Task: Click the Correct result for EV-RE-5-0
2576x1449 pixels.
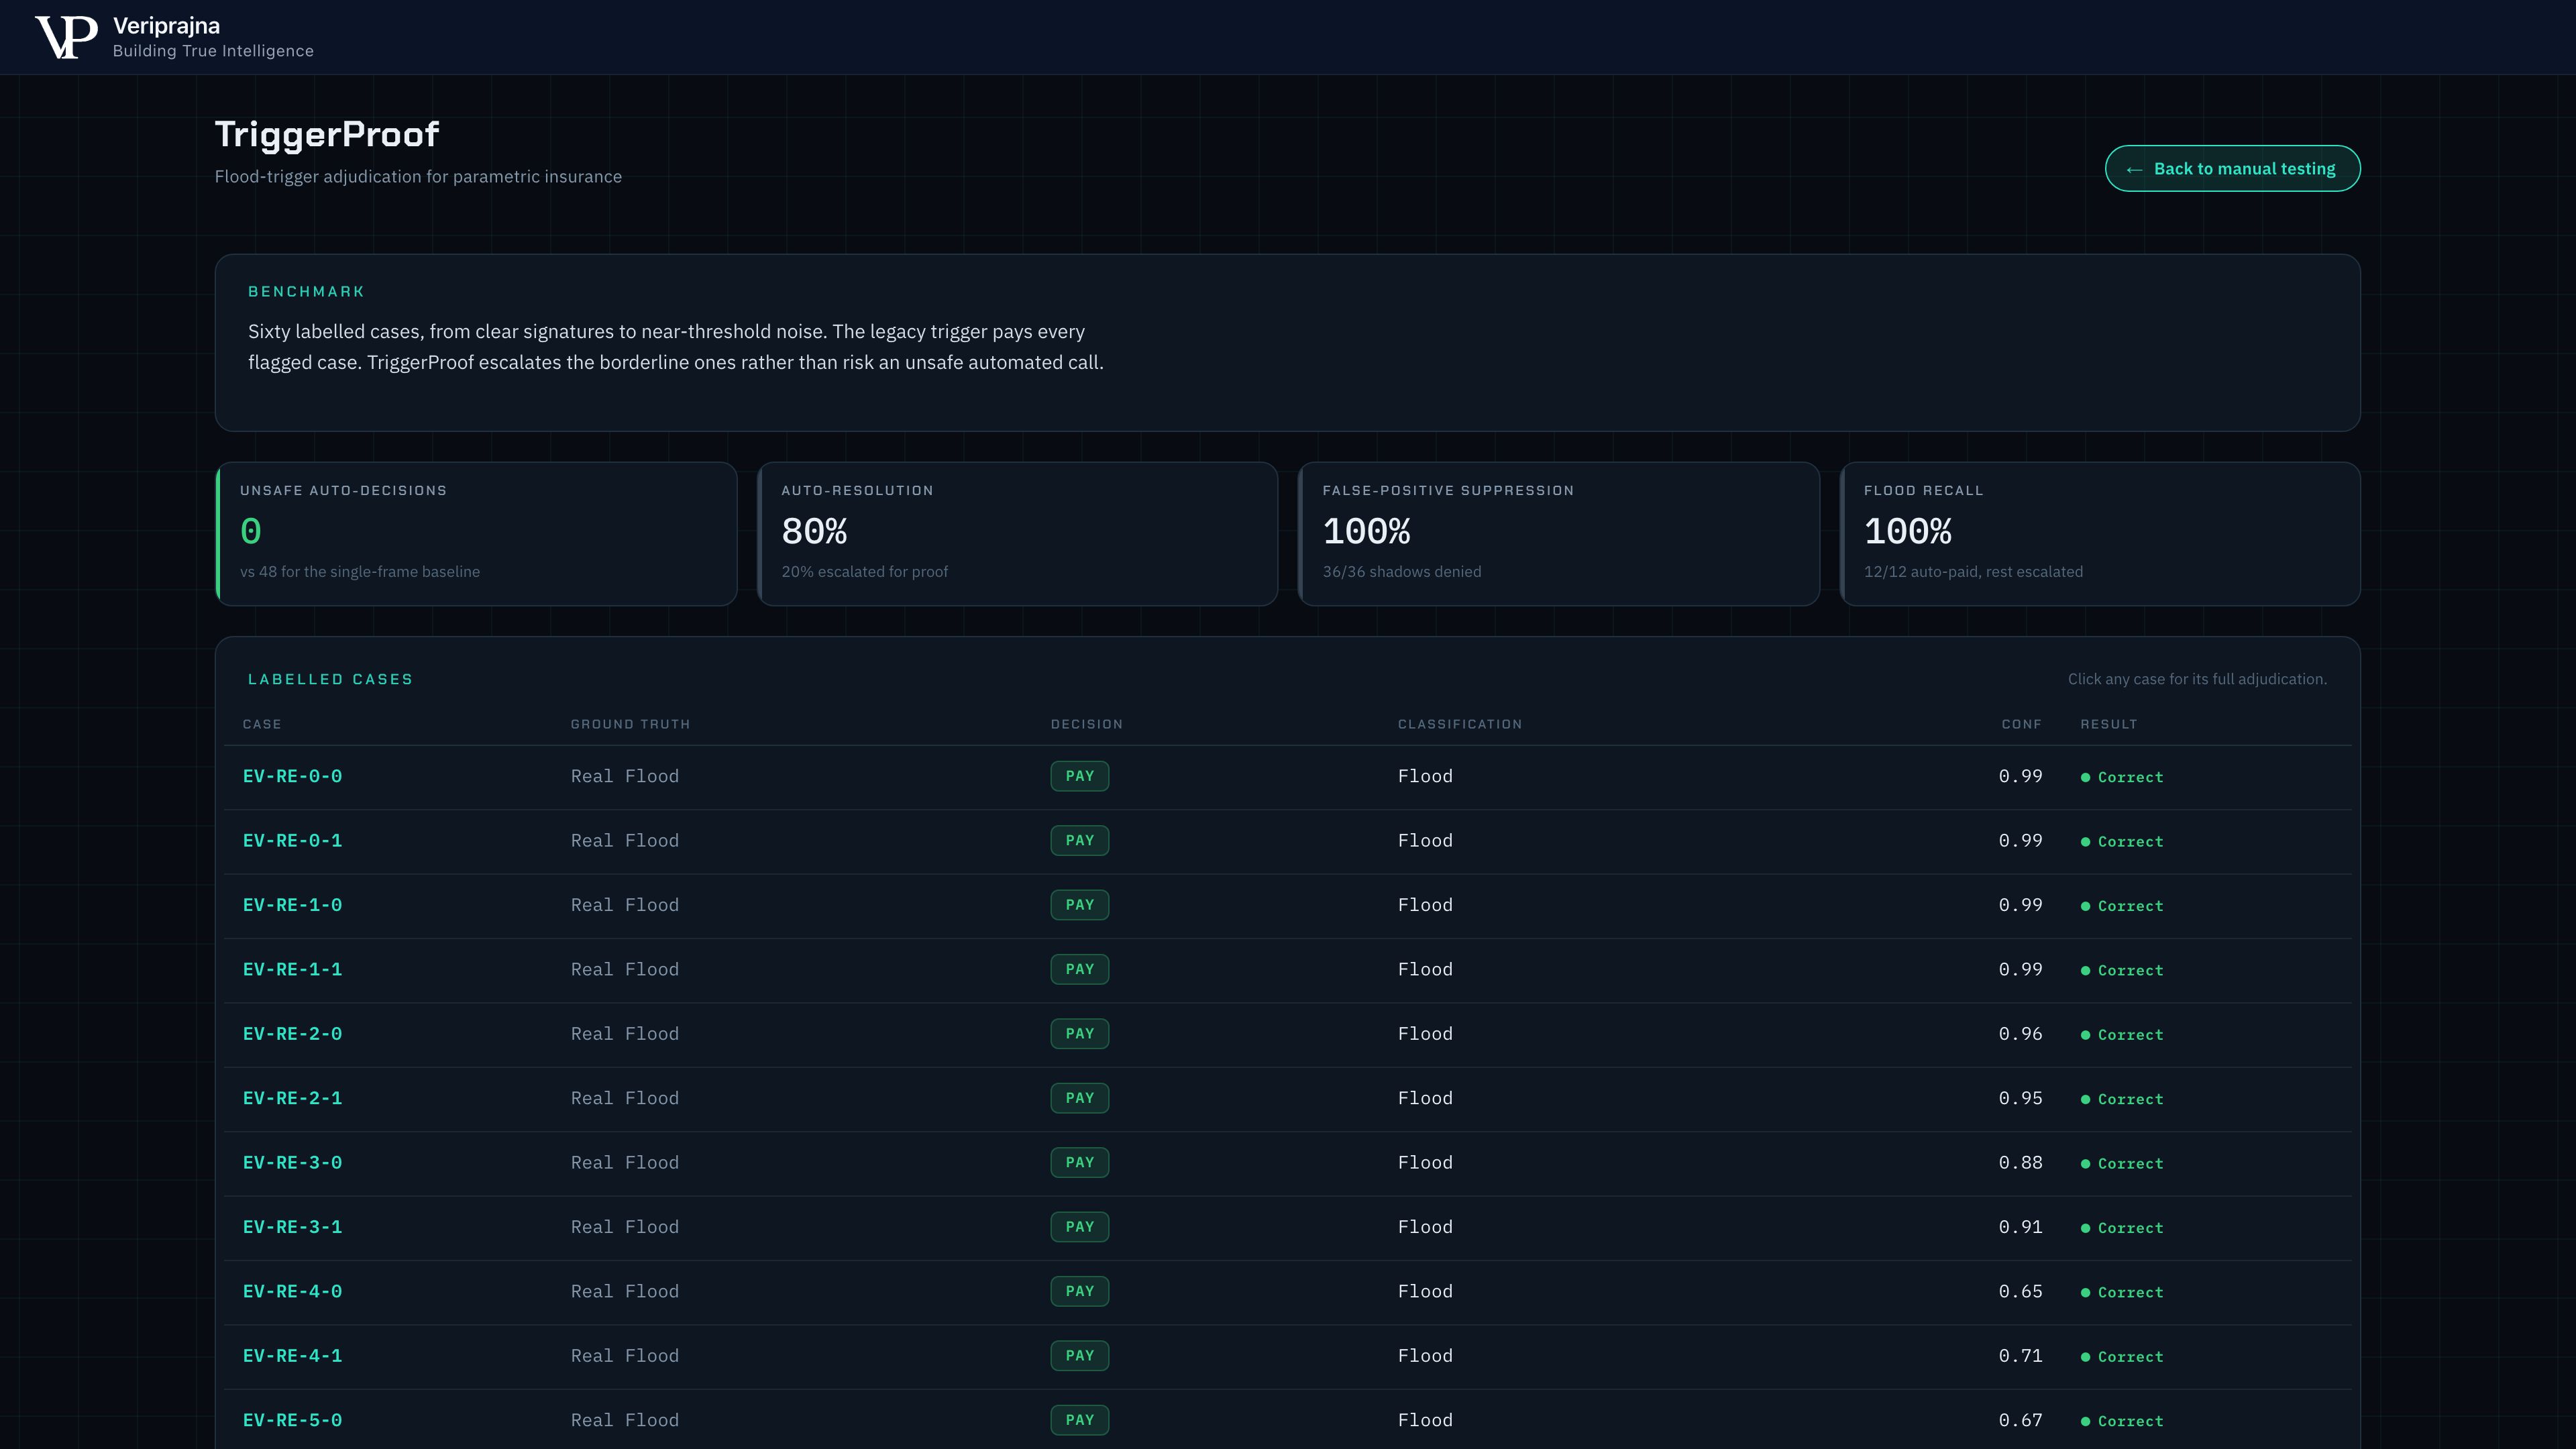Action: (x=2122, y=1422)
